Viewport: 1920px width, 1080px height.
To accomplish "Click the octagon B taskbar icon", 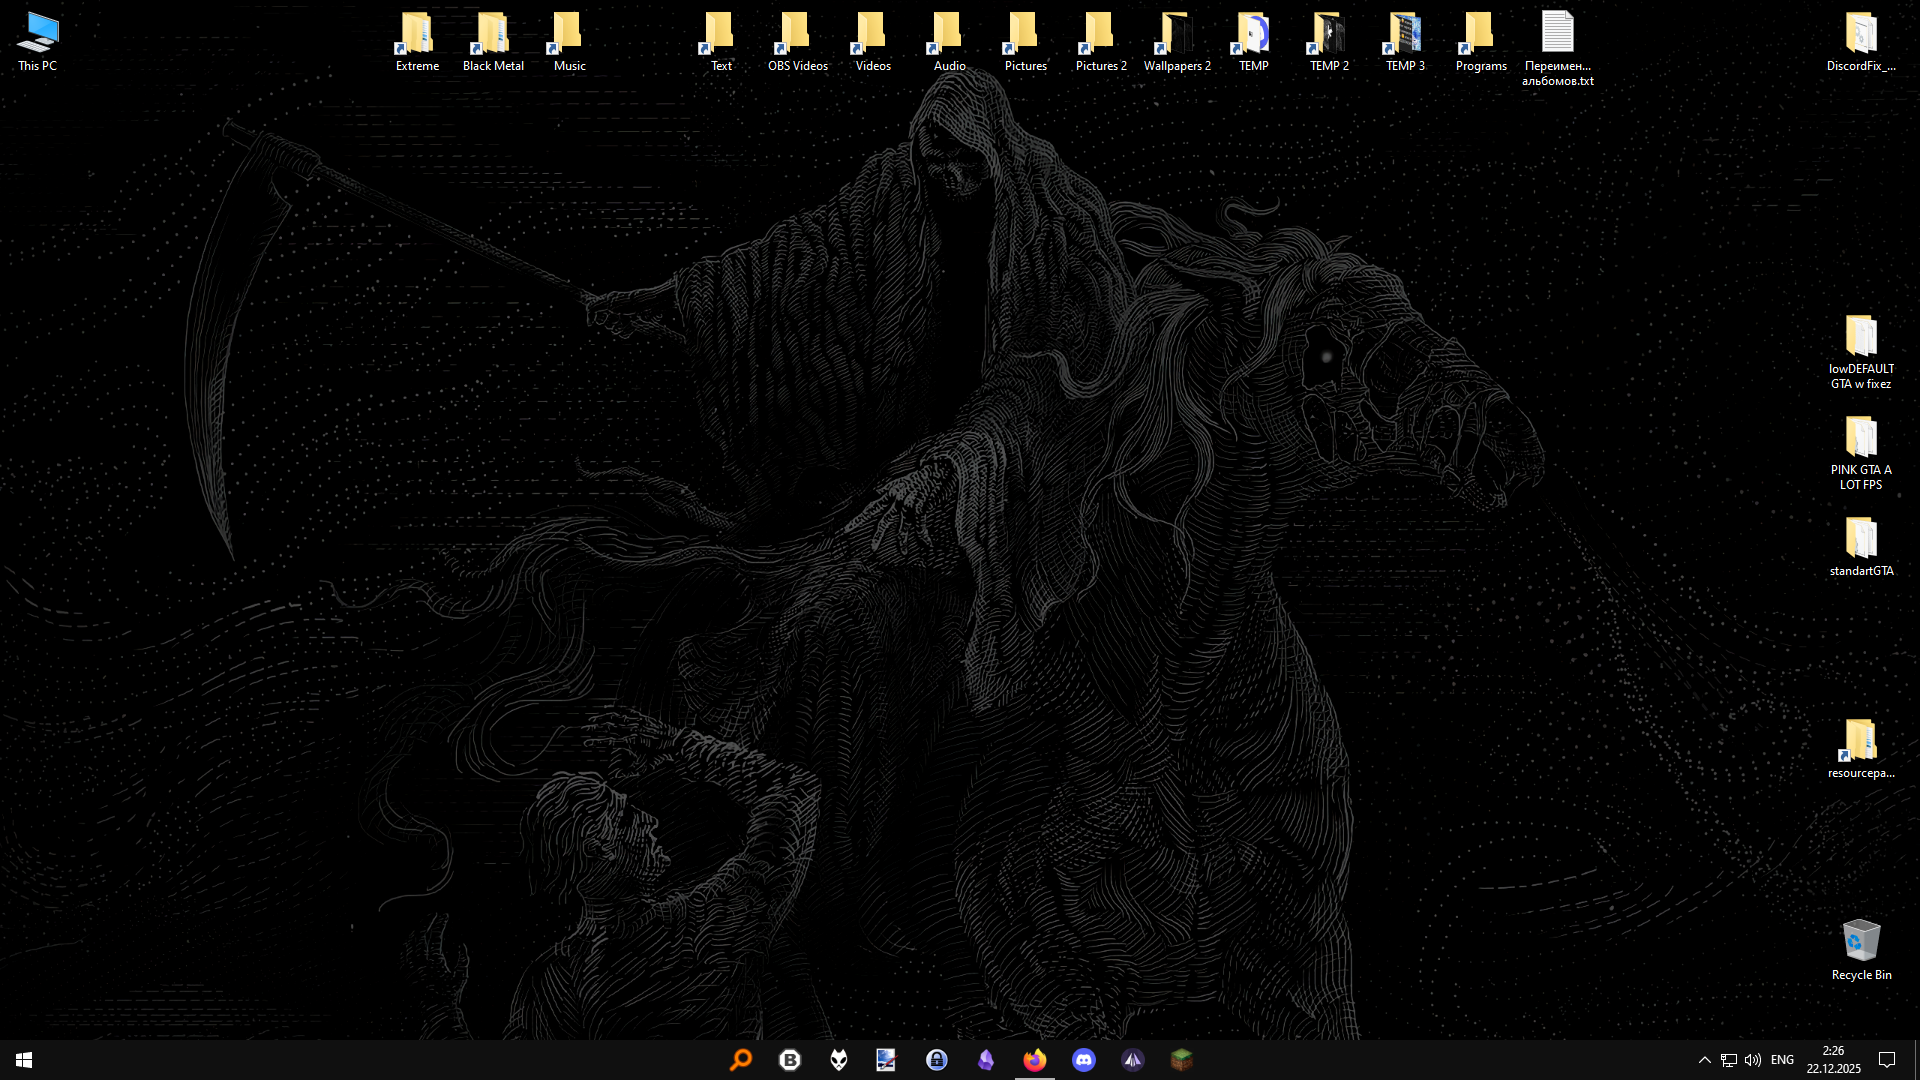I will point(790,1060).
